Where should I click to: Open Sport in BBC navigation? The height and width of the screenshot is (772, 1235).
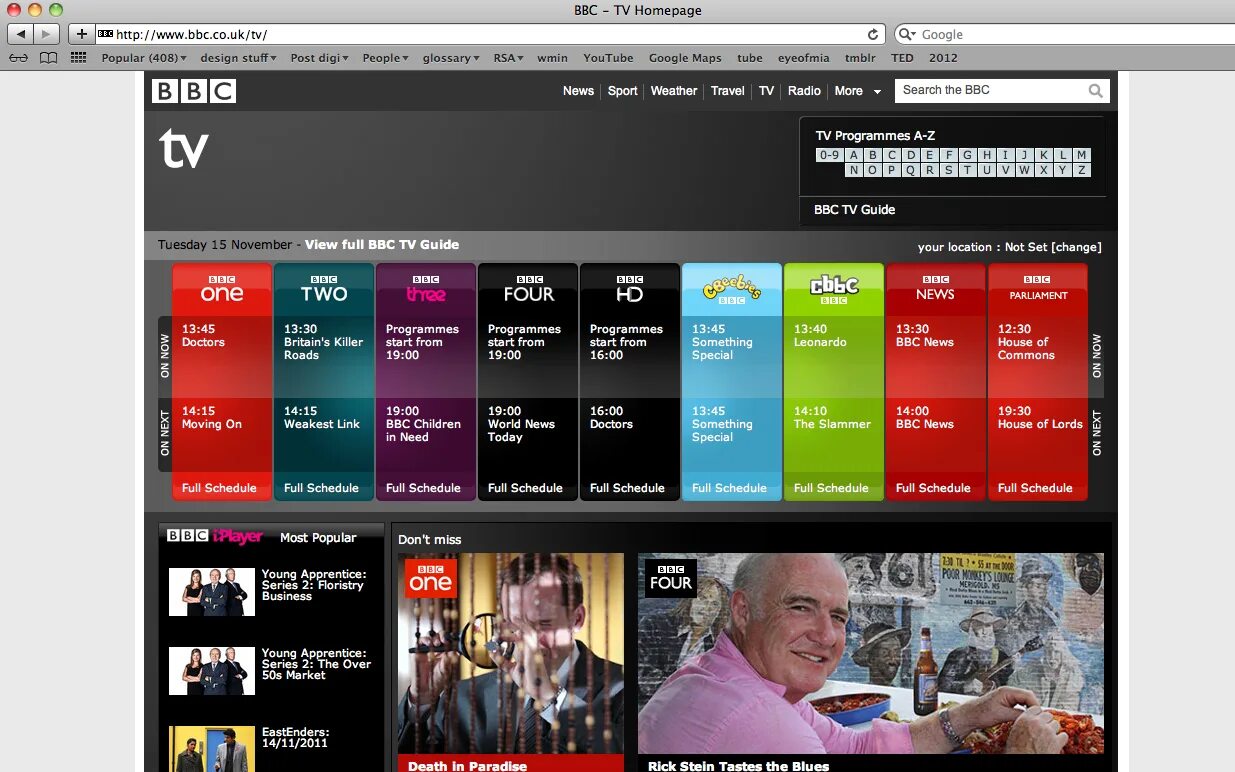coord(622,91)
